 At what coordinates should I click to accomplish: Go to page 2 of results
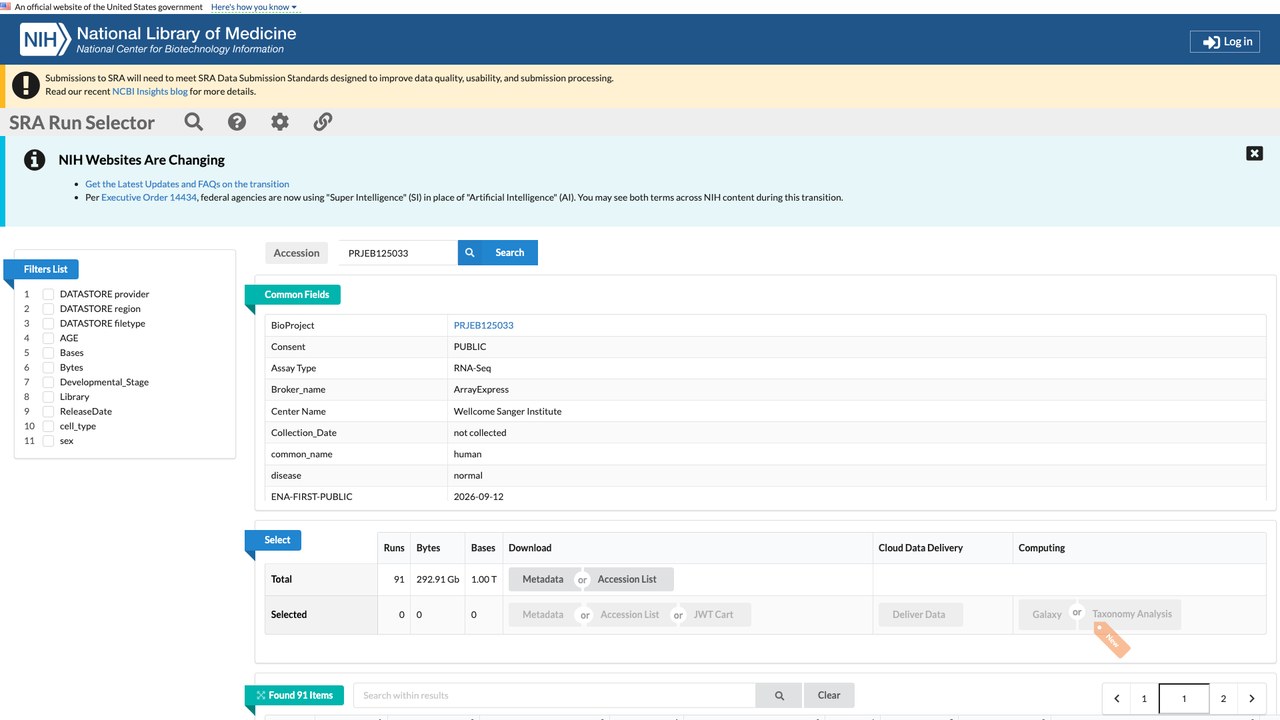(1223, 699)
